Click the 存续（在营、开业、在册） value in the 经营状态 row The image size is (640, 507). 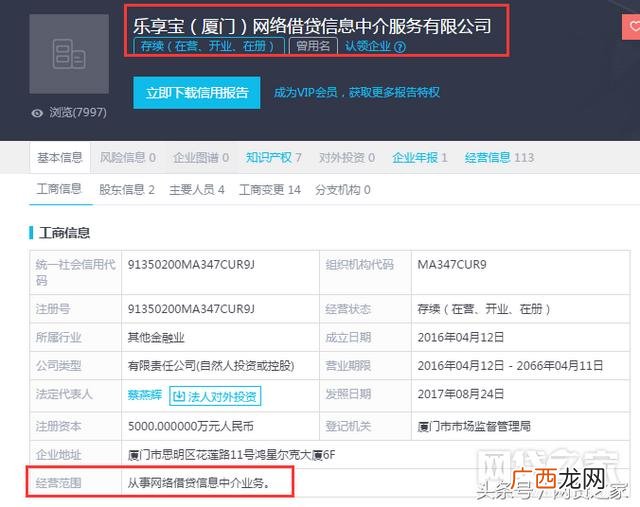pos(484,309)
